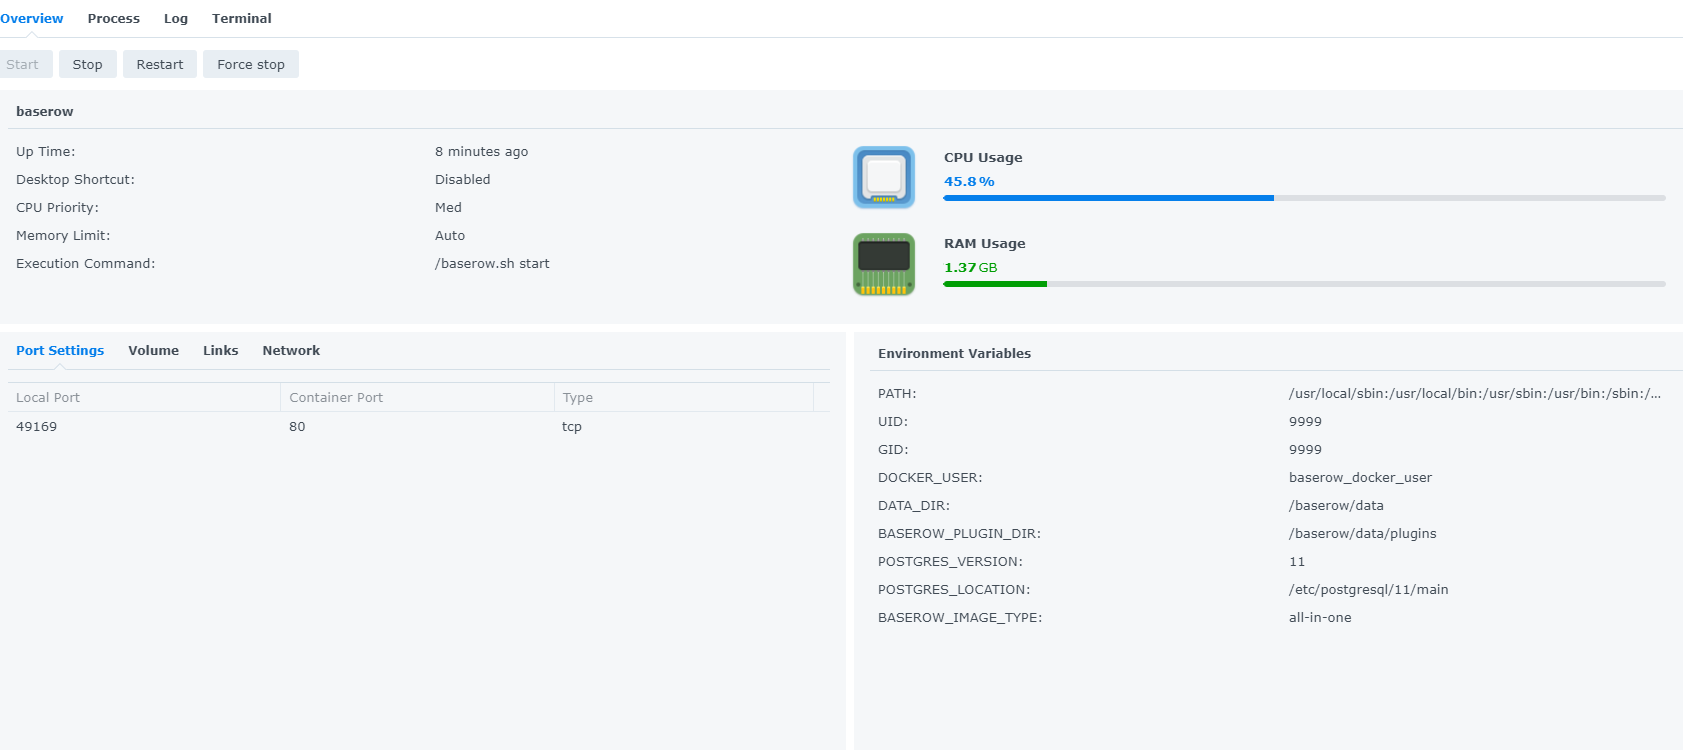
Task: Select the Network tab
Action: (x=291, y=350)
